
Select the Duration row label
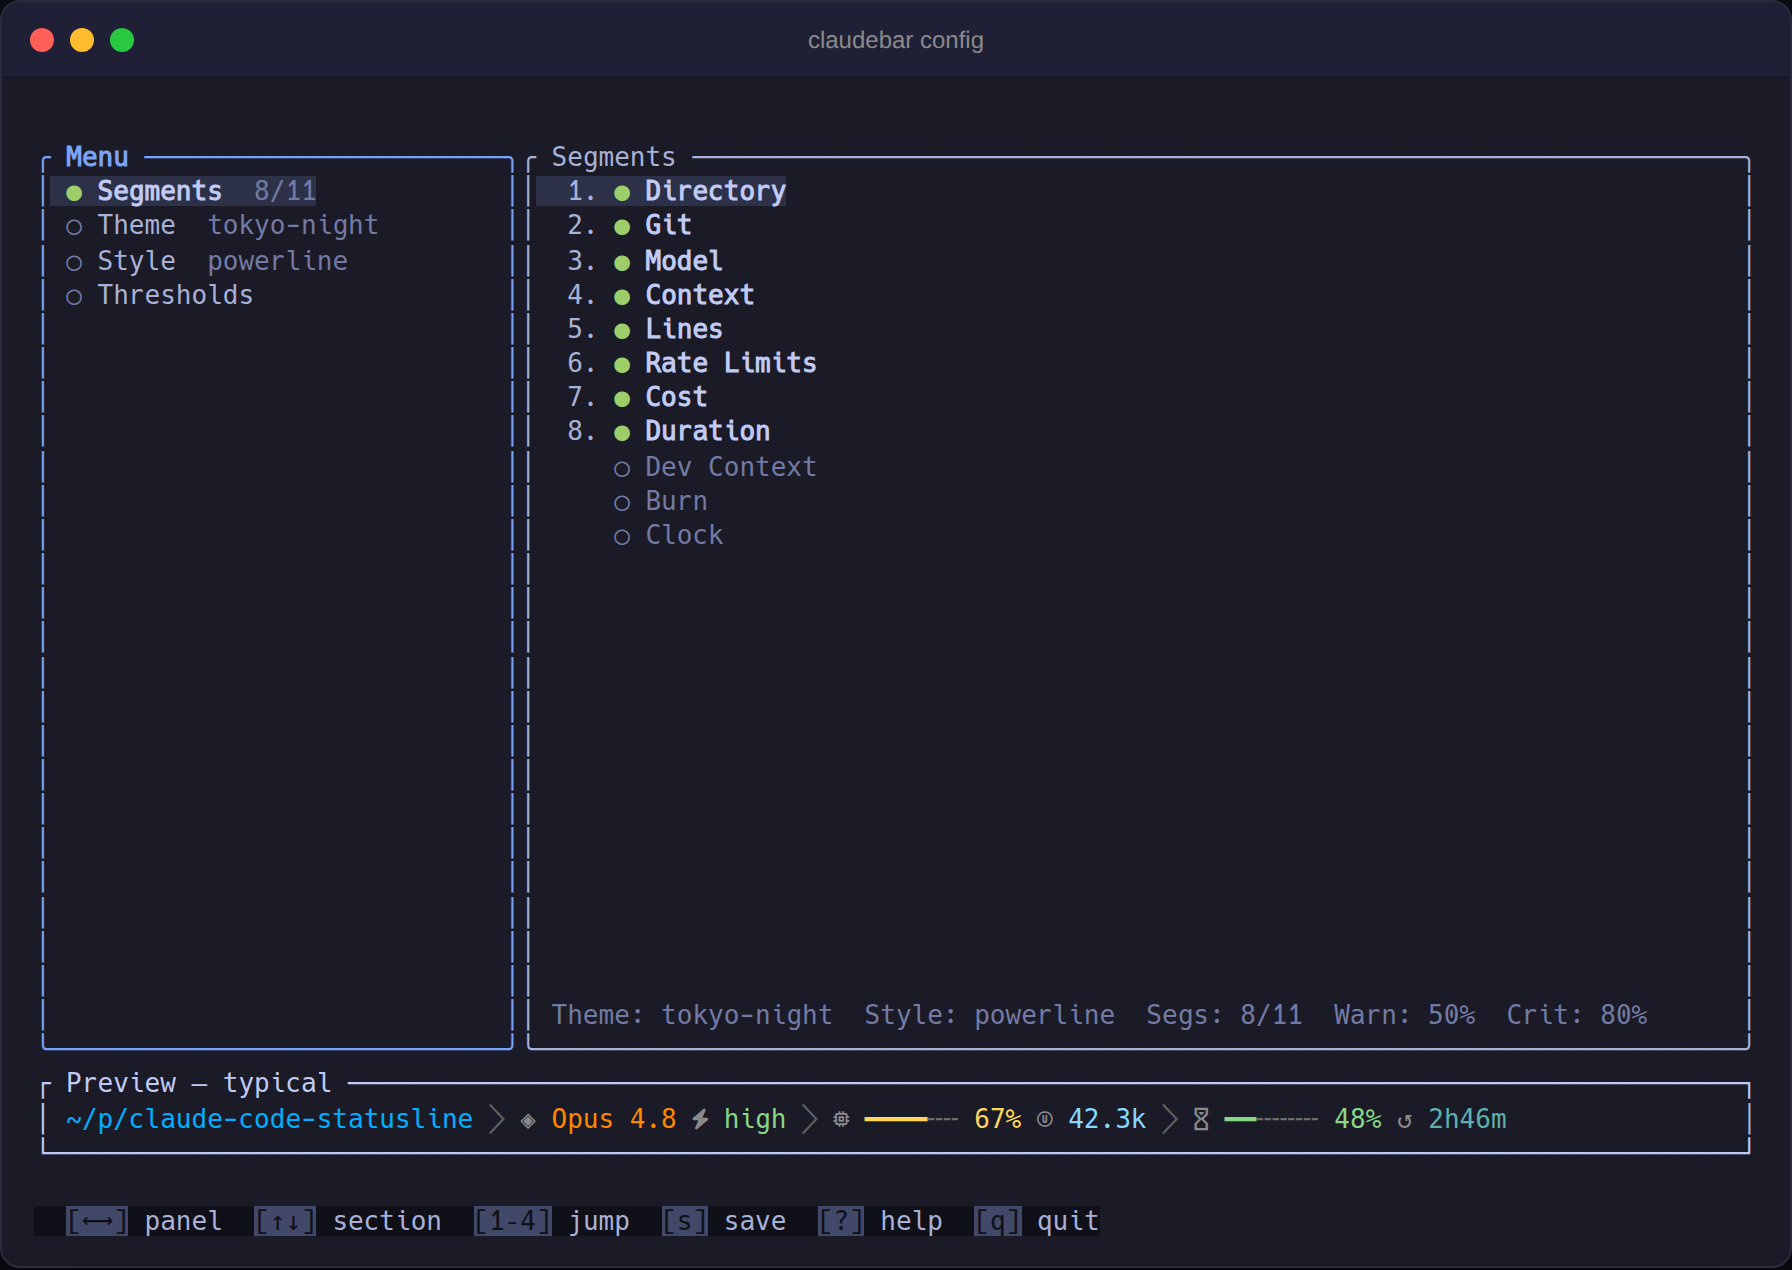pos(707,431)
